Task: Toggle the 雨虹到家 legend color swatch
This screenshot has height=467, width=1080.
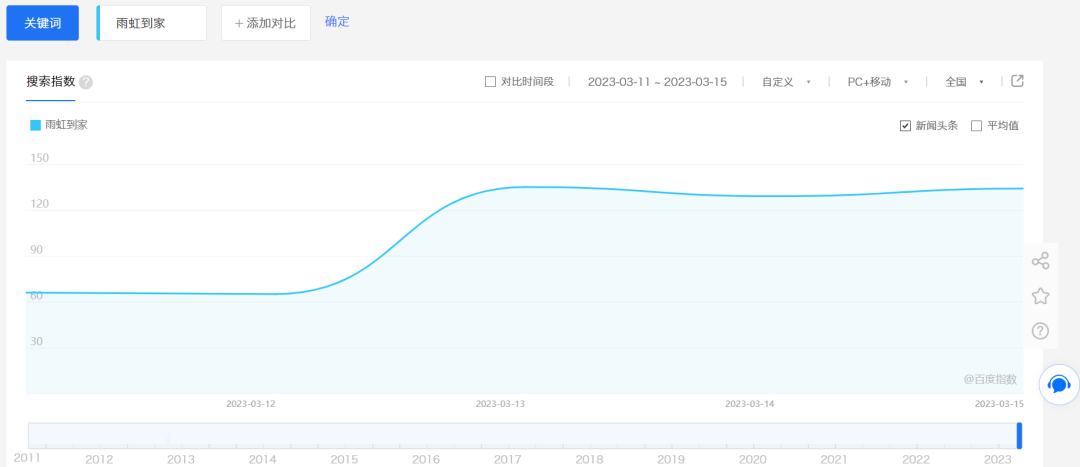Action: pyautogui.click(x=35, y=125)
